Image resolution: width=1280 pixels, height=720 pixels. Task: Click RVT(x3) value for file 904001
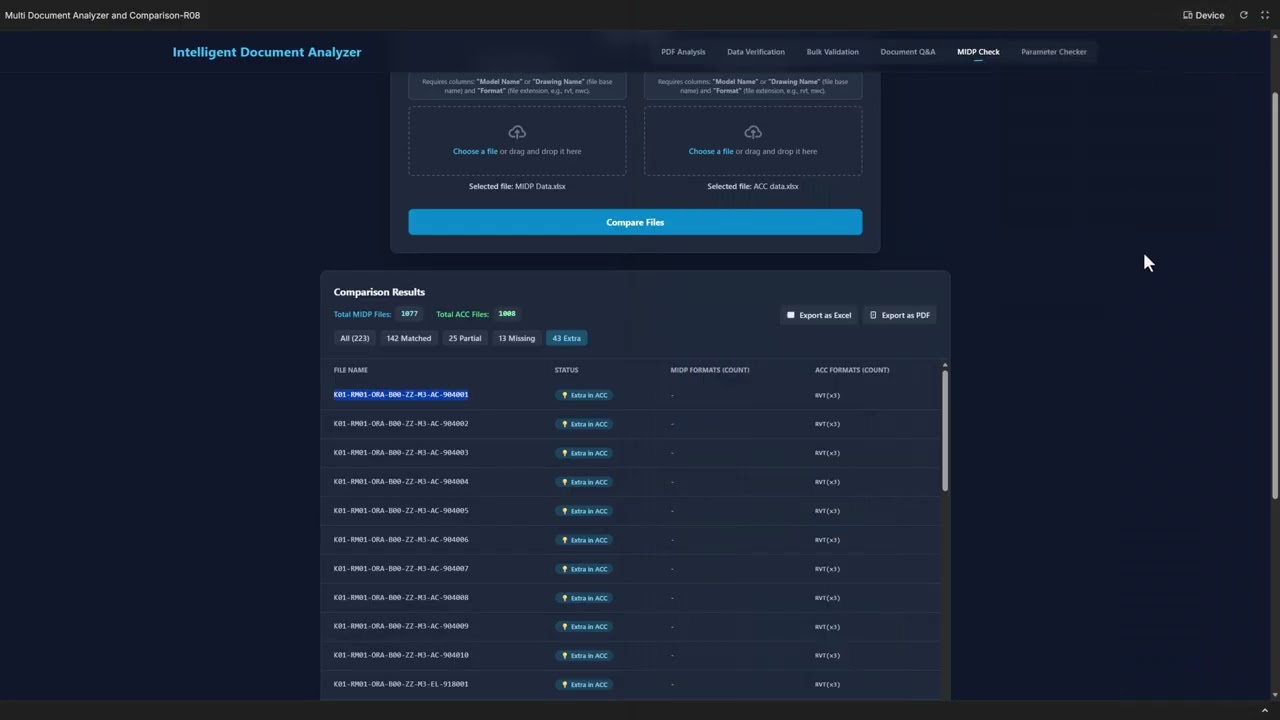[827, 395]
